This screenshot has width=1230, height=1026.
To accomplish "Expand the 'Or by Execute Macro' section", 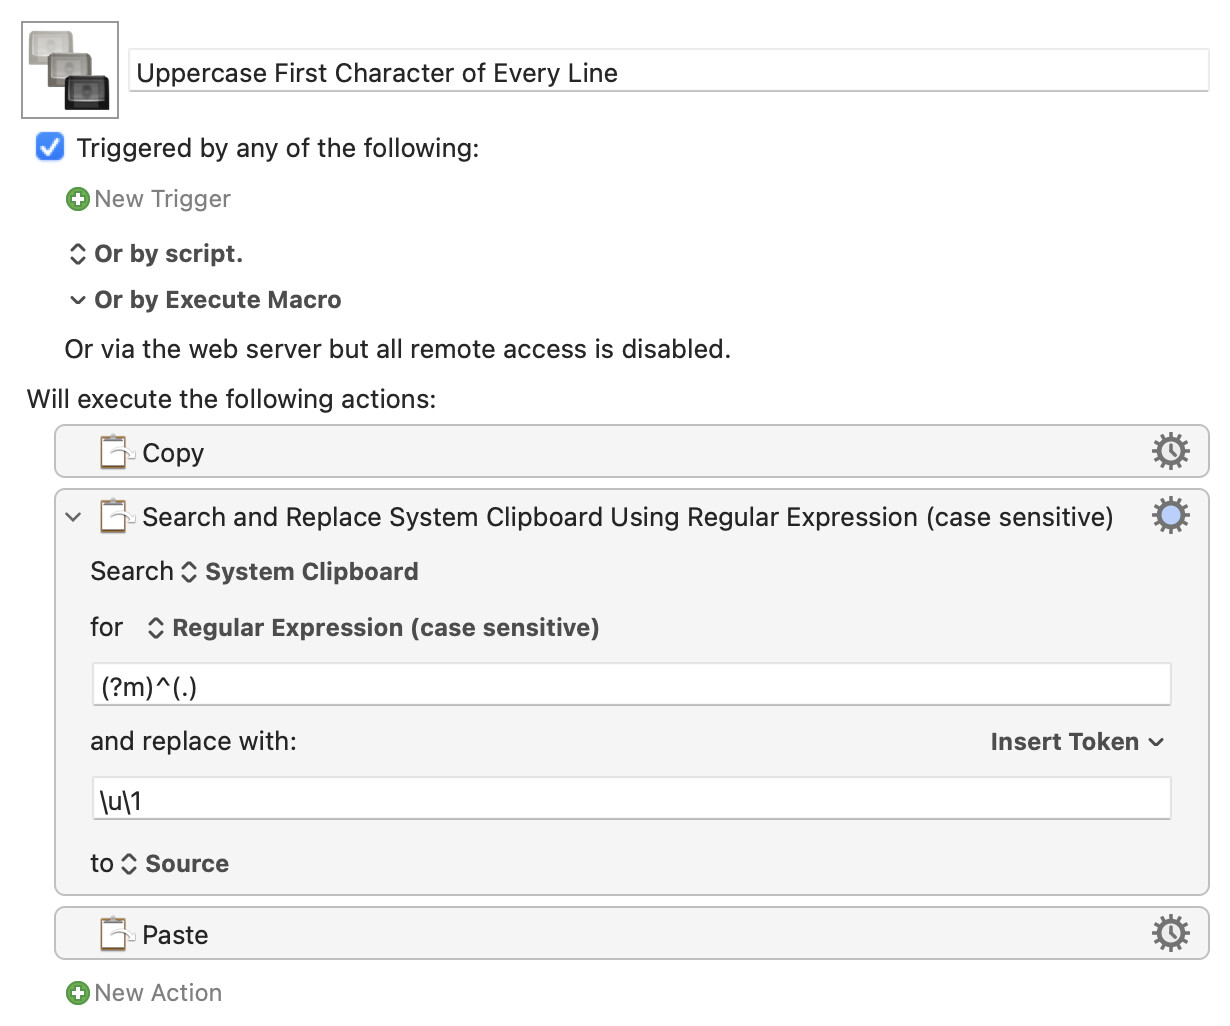I will click(x=77, y=300).
